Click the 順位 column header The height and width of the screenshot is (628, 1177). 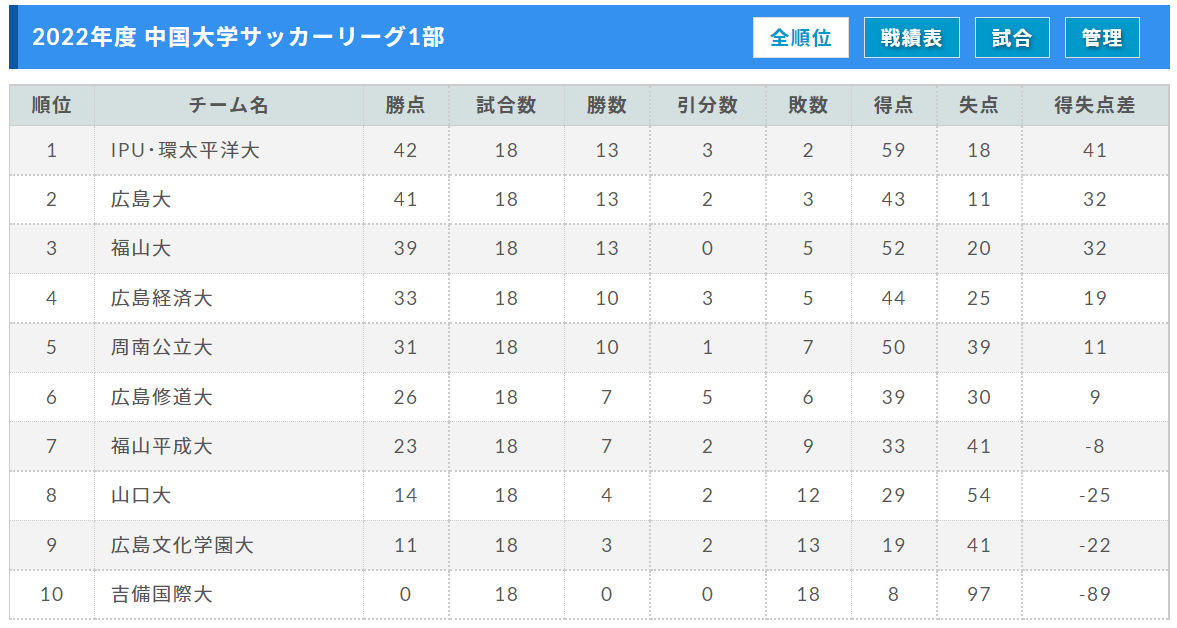click(52, 105)
